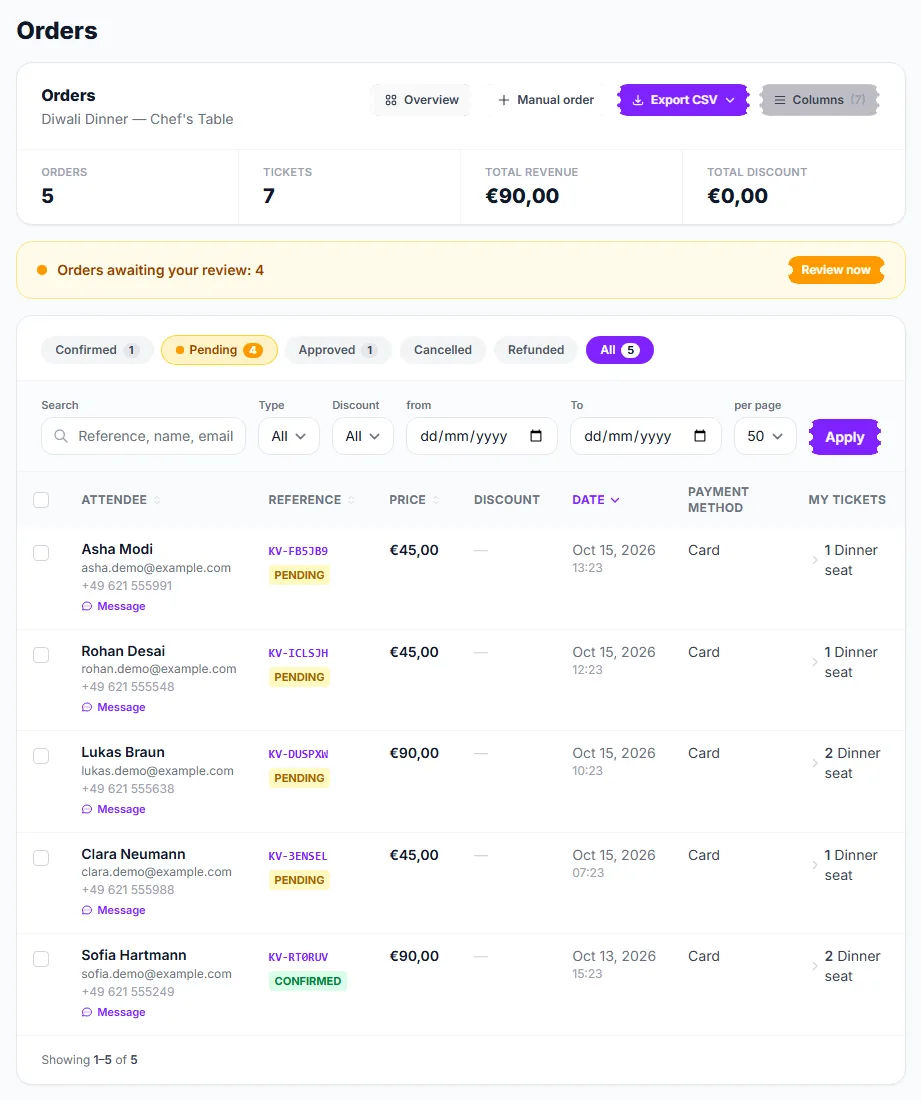921x1100 pixels.
Task: Click the speech bubble icon for Rohan Desai
Action: tap(87, 707)
